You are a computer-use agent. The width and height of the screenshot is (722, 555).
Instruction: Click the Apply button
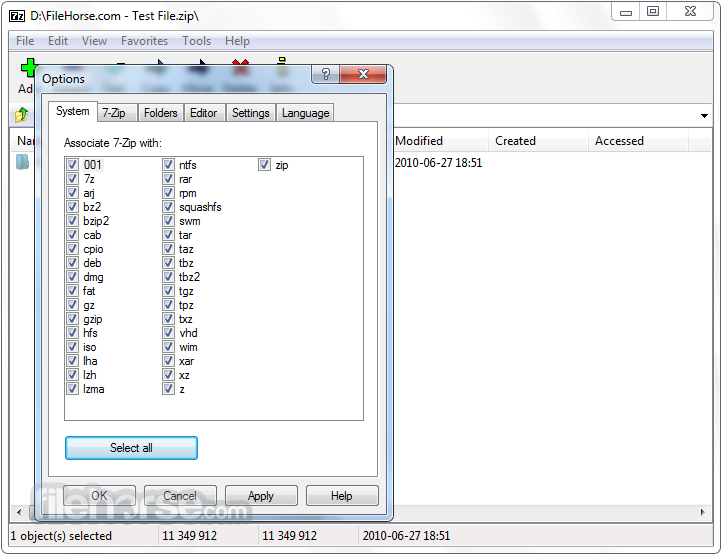261,496
